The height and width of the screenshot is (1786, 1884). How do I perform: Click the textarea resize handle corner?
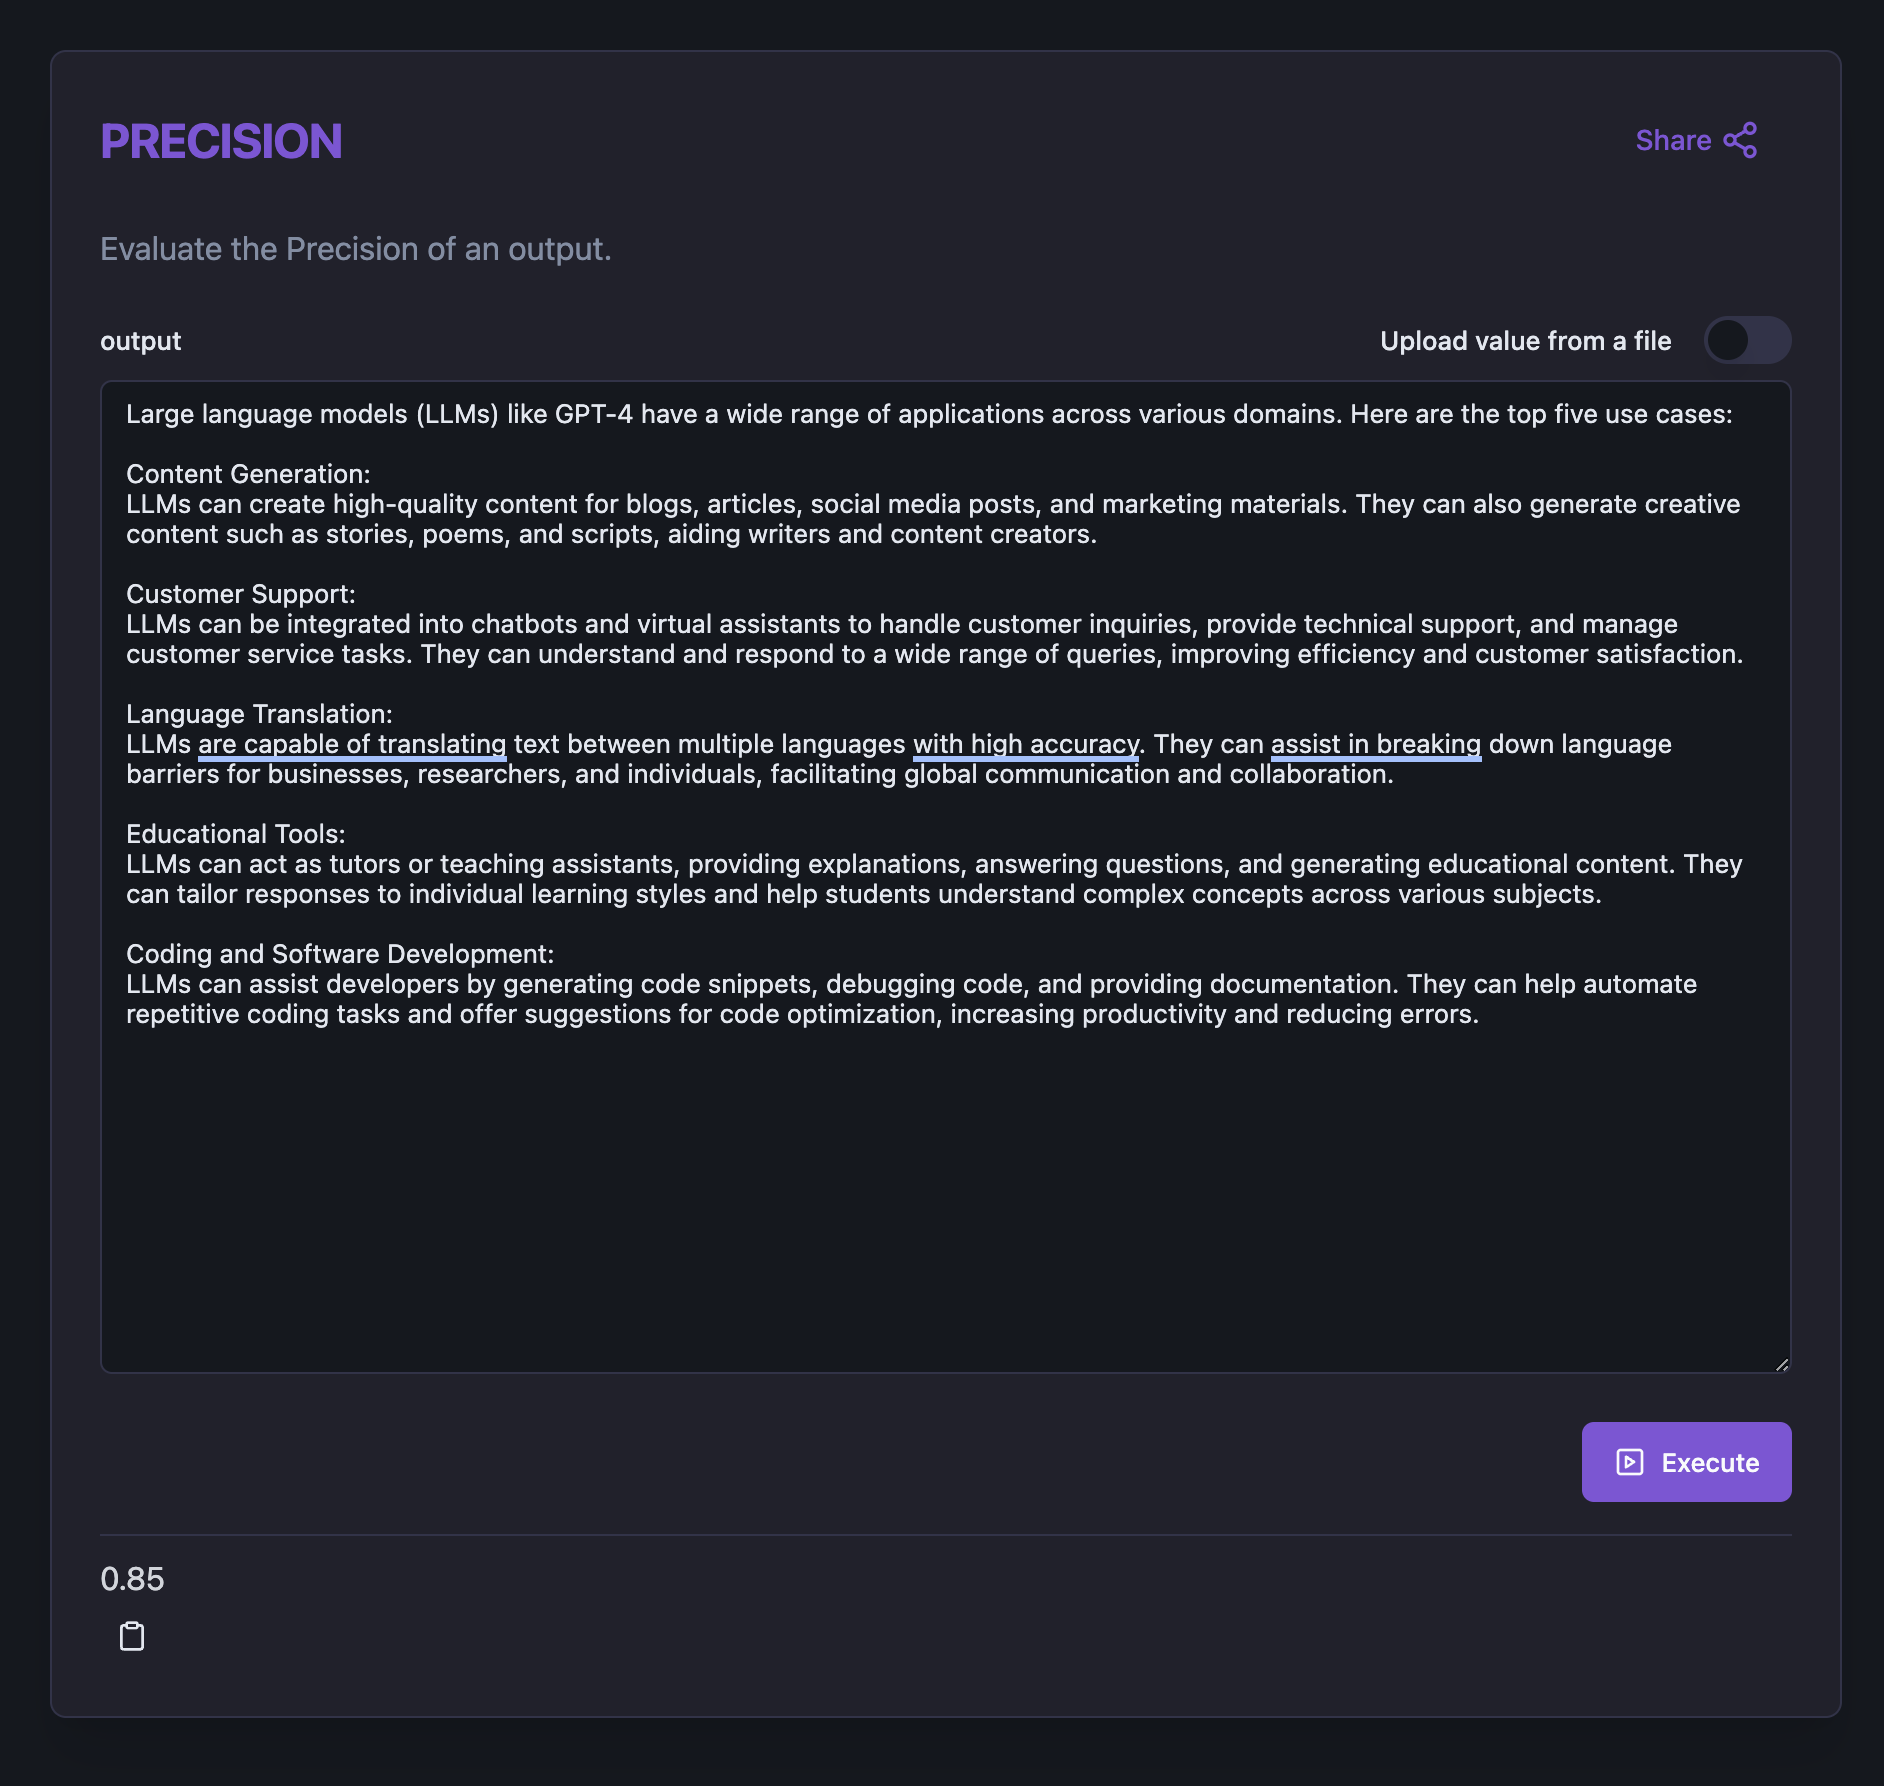[x=1781, y=1364]
